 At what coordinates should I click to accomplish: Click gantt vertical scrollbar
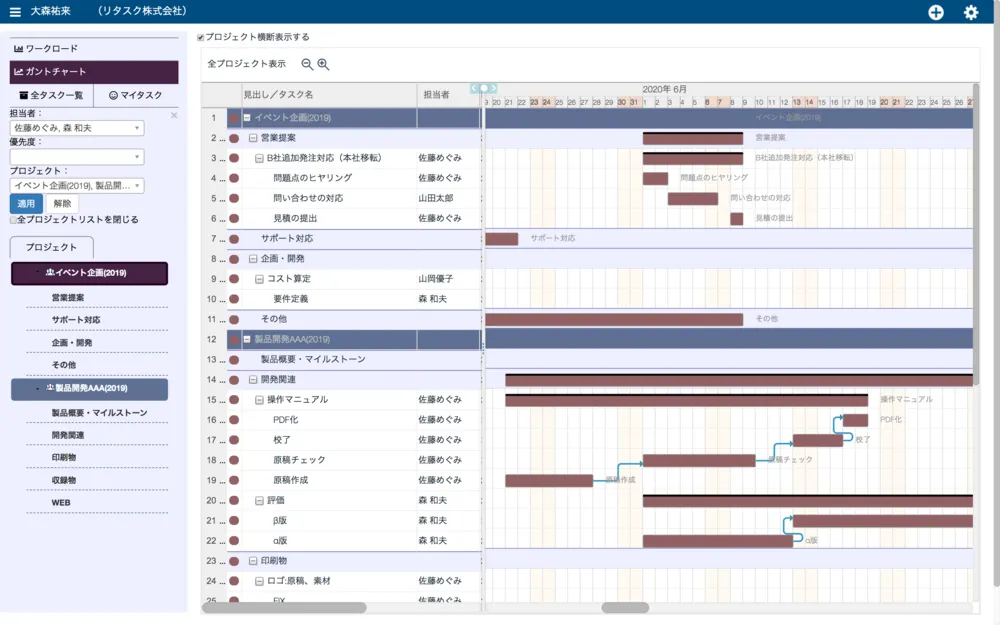point(976,233)
